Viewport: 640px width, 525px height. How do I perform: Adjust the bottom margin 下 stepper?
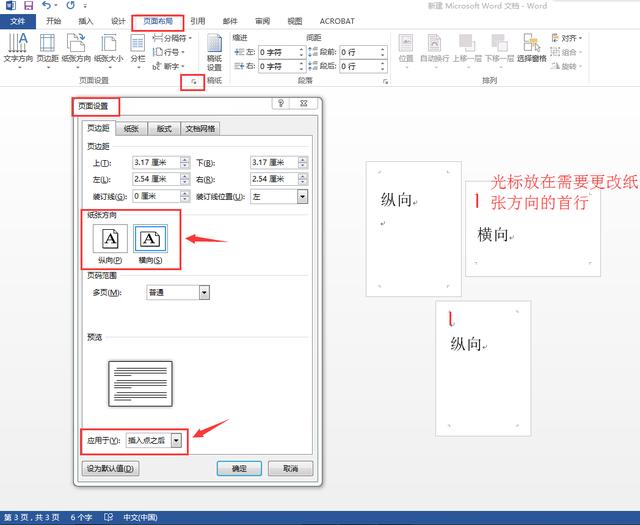302,162
